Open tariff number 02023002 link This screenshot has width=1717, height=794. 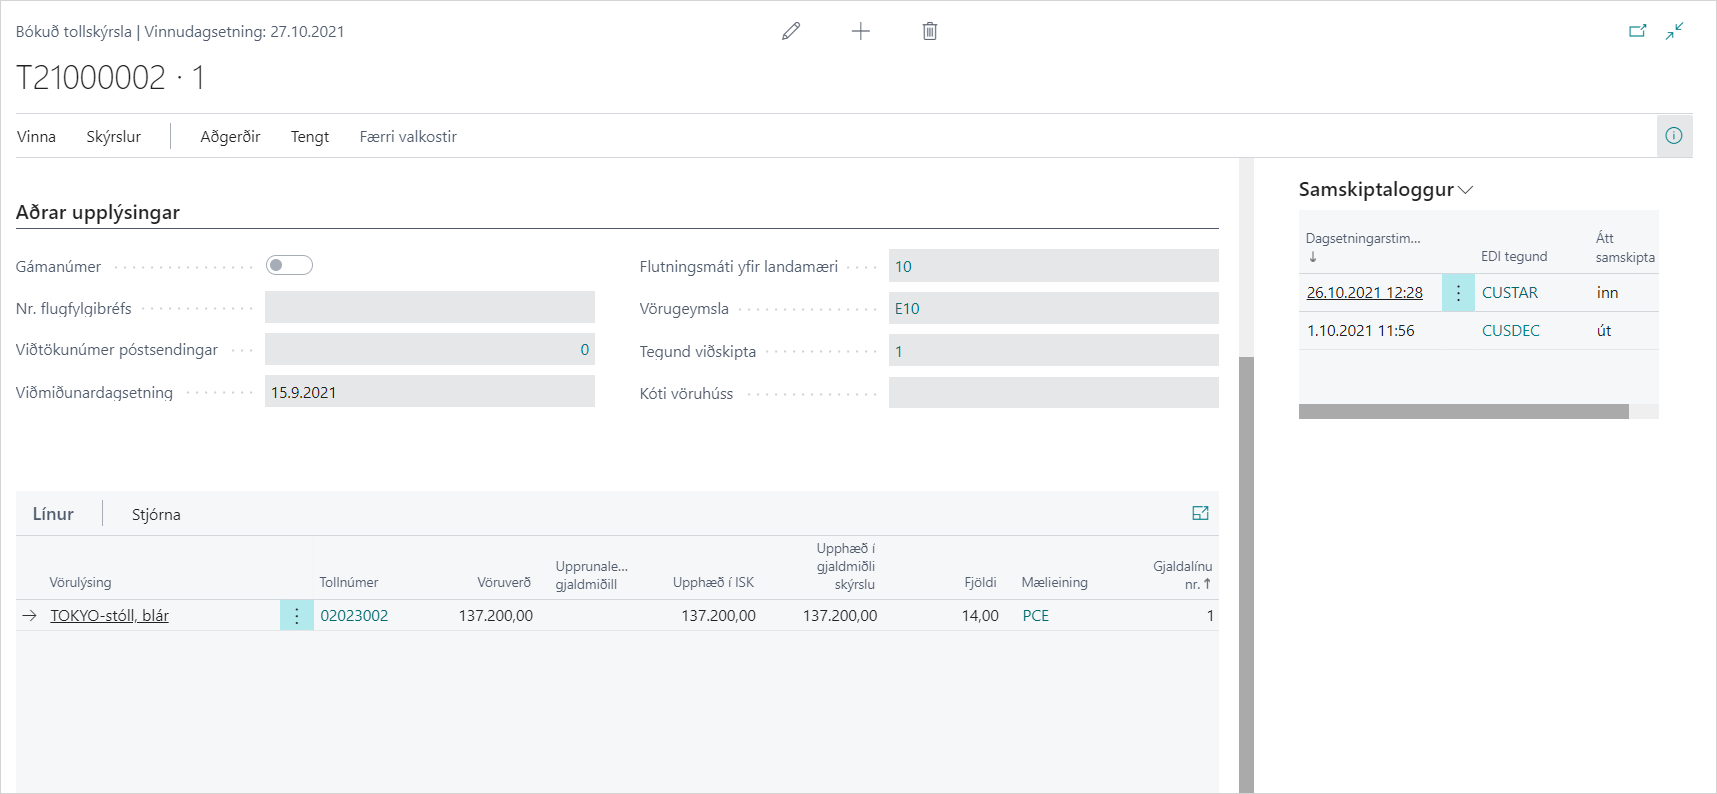coord(354,615)
